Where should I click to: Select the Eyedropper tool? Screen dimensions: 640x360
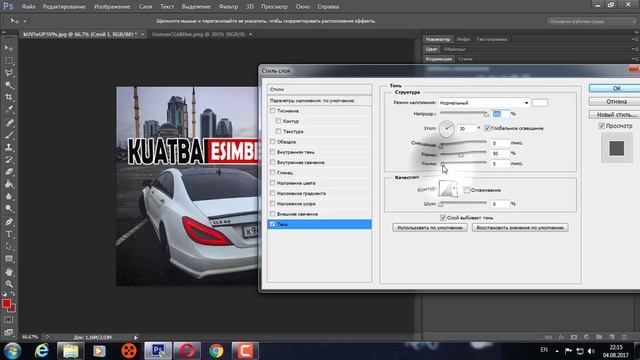click(x=9, y=109)
